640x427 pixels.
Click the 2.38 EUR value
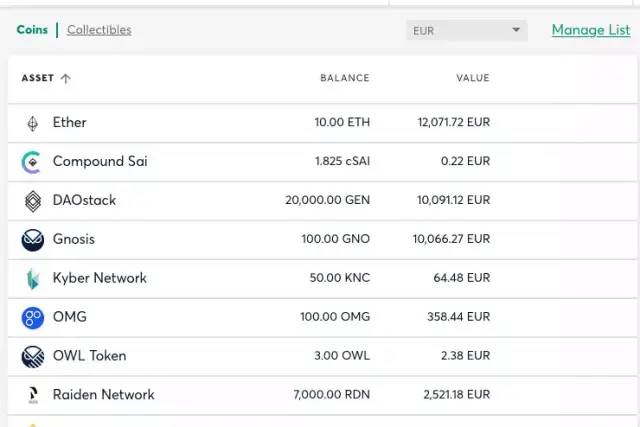click(465, 356)
